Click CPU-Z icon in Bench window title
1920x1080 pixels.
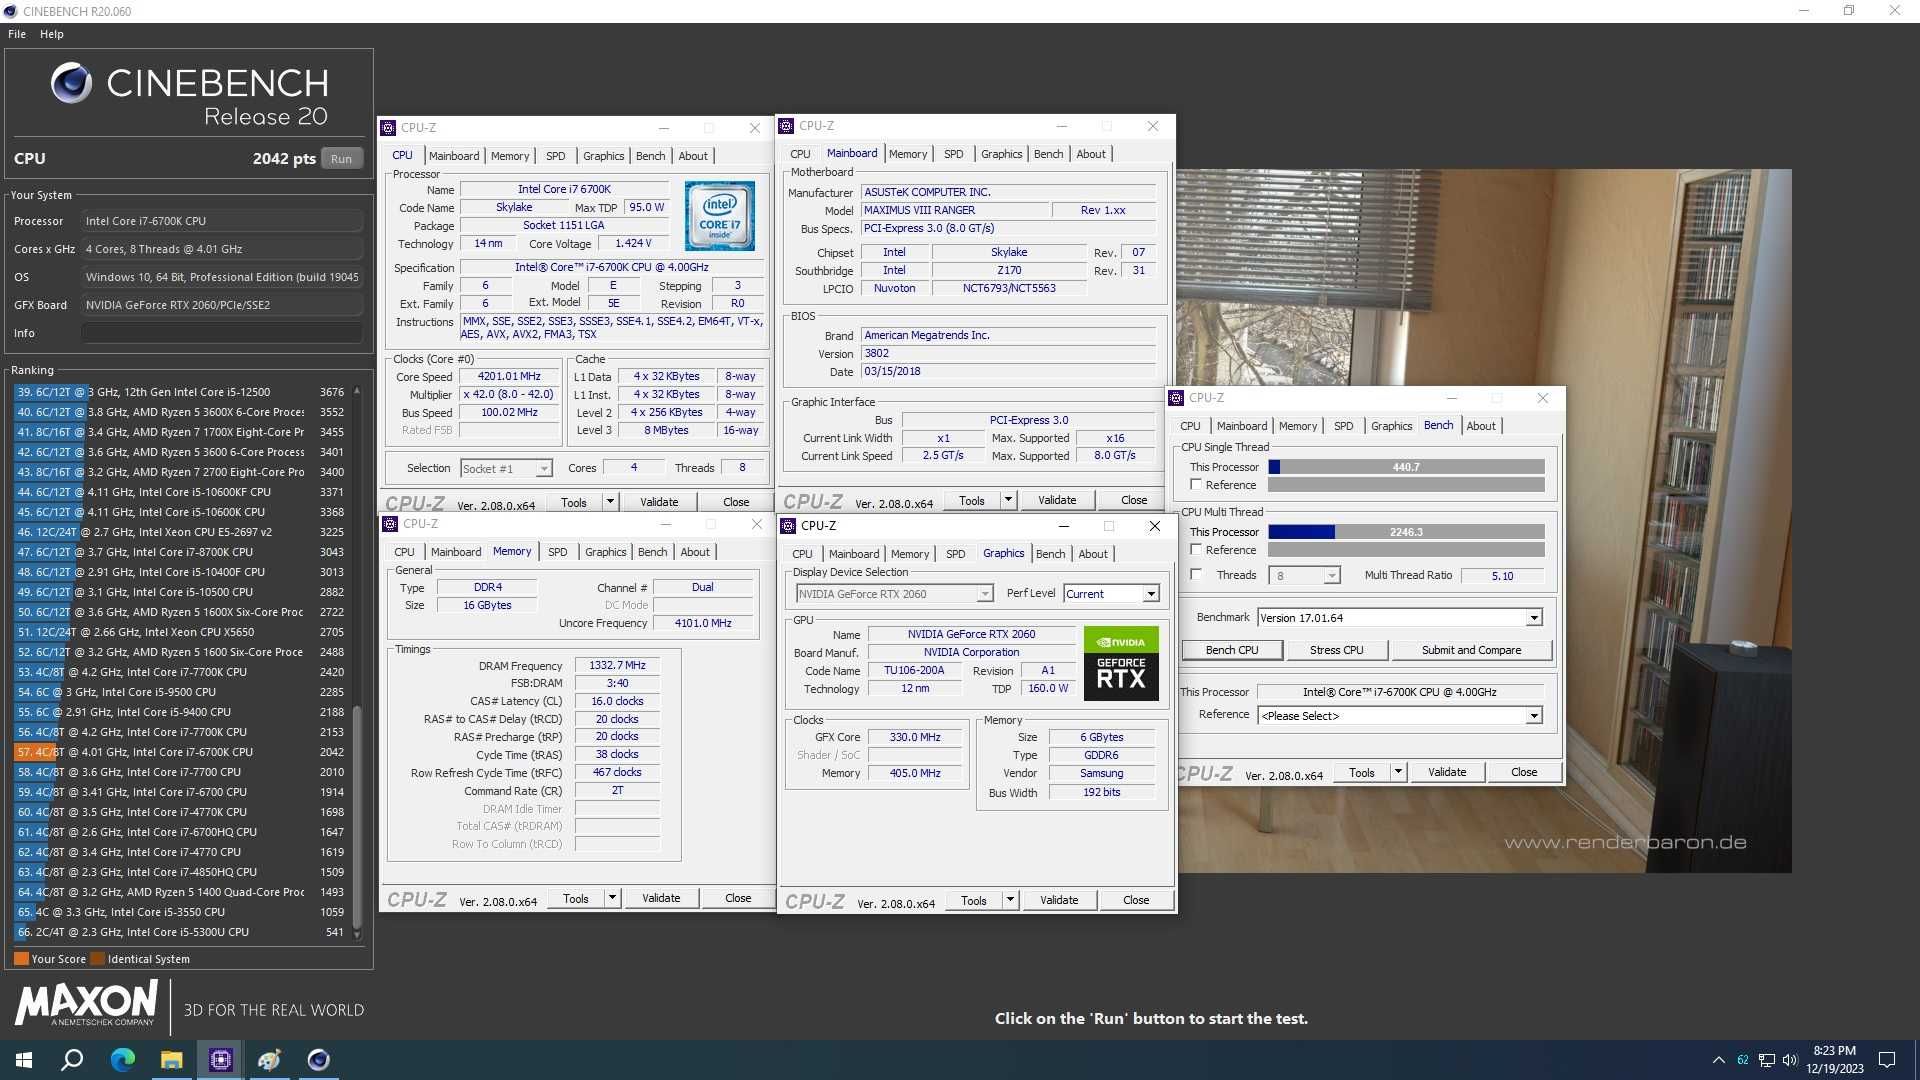(1177, 398)
